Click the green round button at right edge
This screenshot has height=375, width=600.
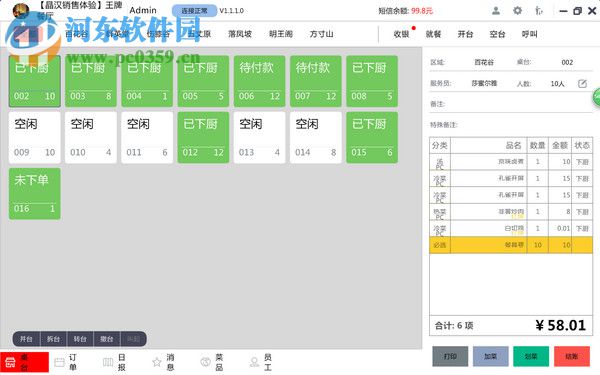[x=597, y=97]
